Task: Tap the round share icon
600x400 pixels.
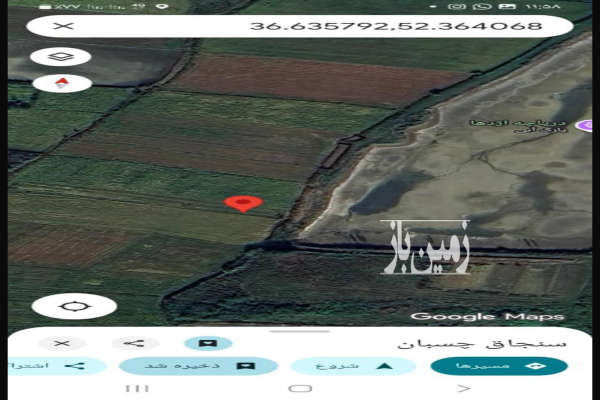Action: [135, 343]
